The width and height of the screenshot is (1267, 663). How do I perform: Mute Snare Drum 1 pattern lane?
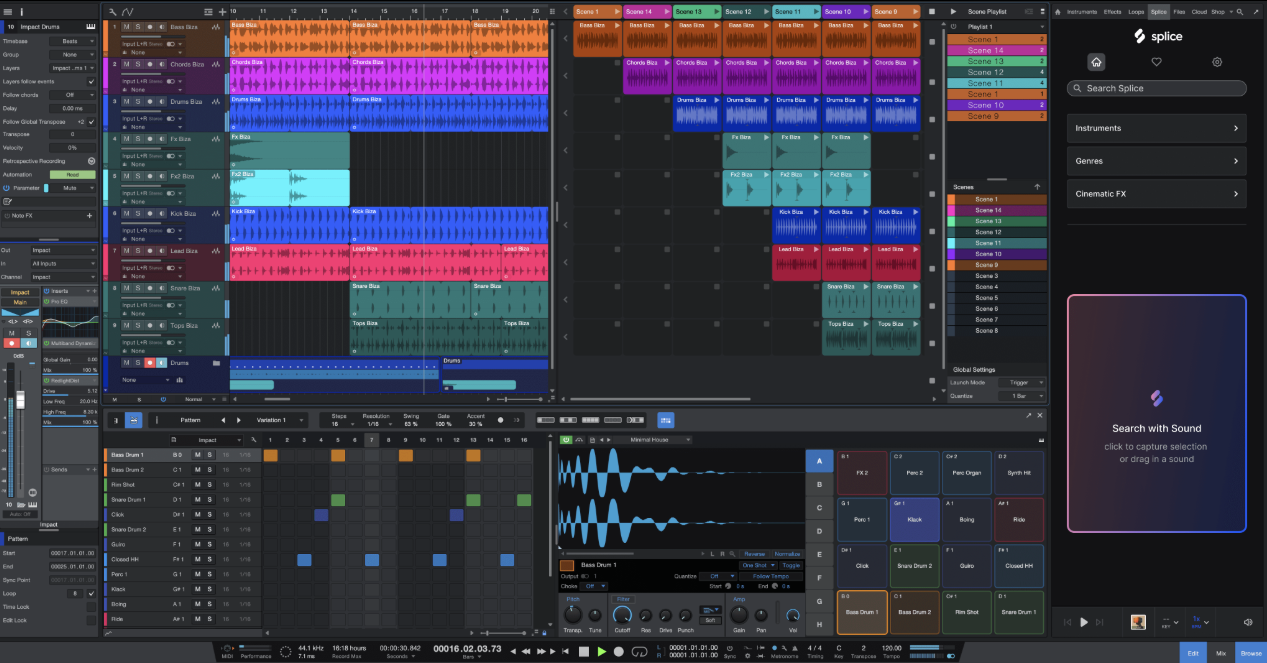[197, 500]
